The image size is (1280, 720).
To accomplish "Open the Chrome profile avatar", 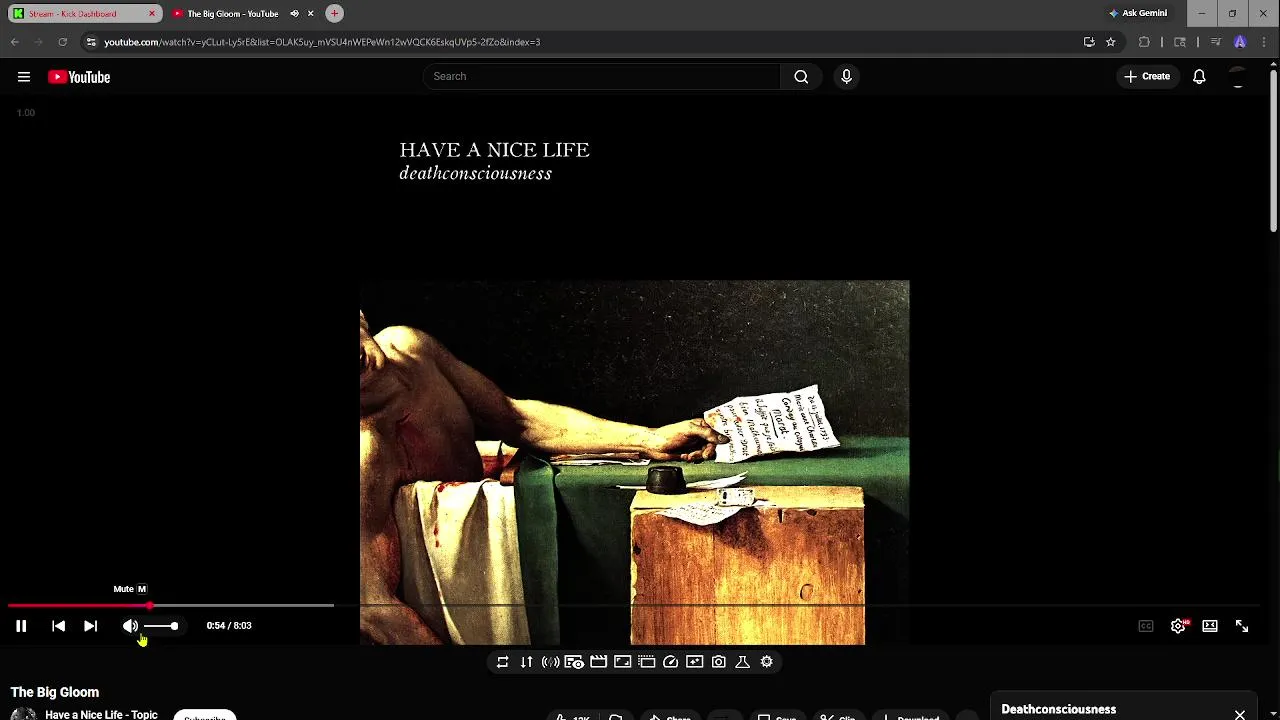I will point(1240,42).
